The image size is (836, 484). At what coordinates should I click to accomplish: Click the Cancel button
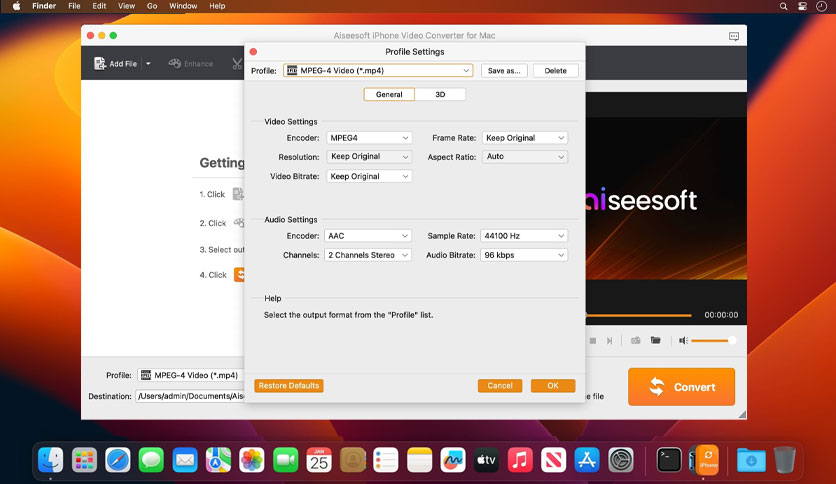coord(500,385)
